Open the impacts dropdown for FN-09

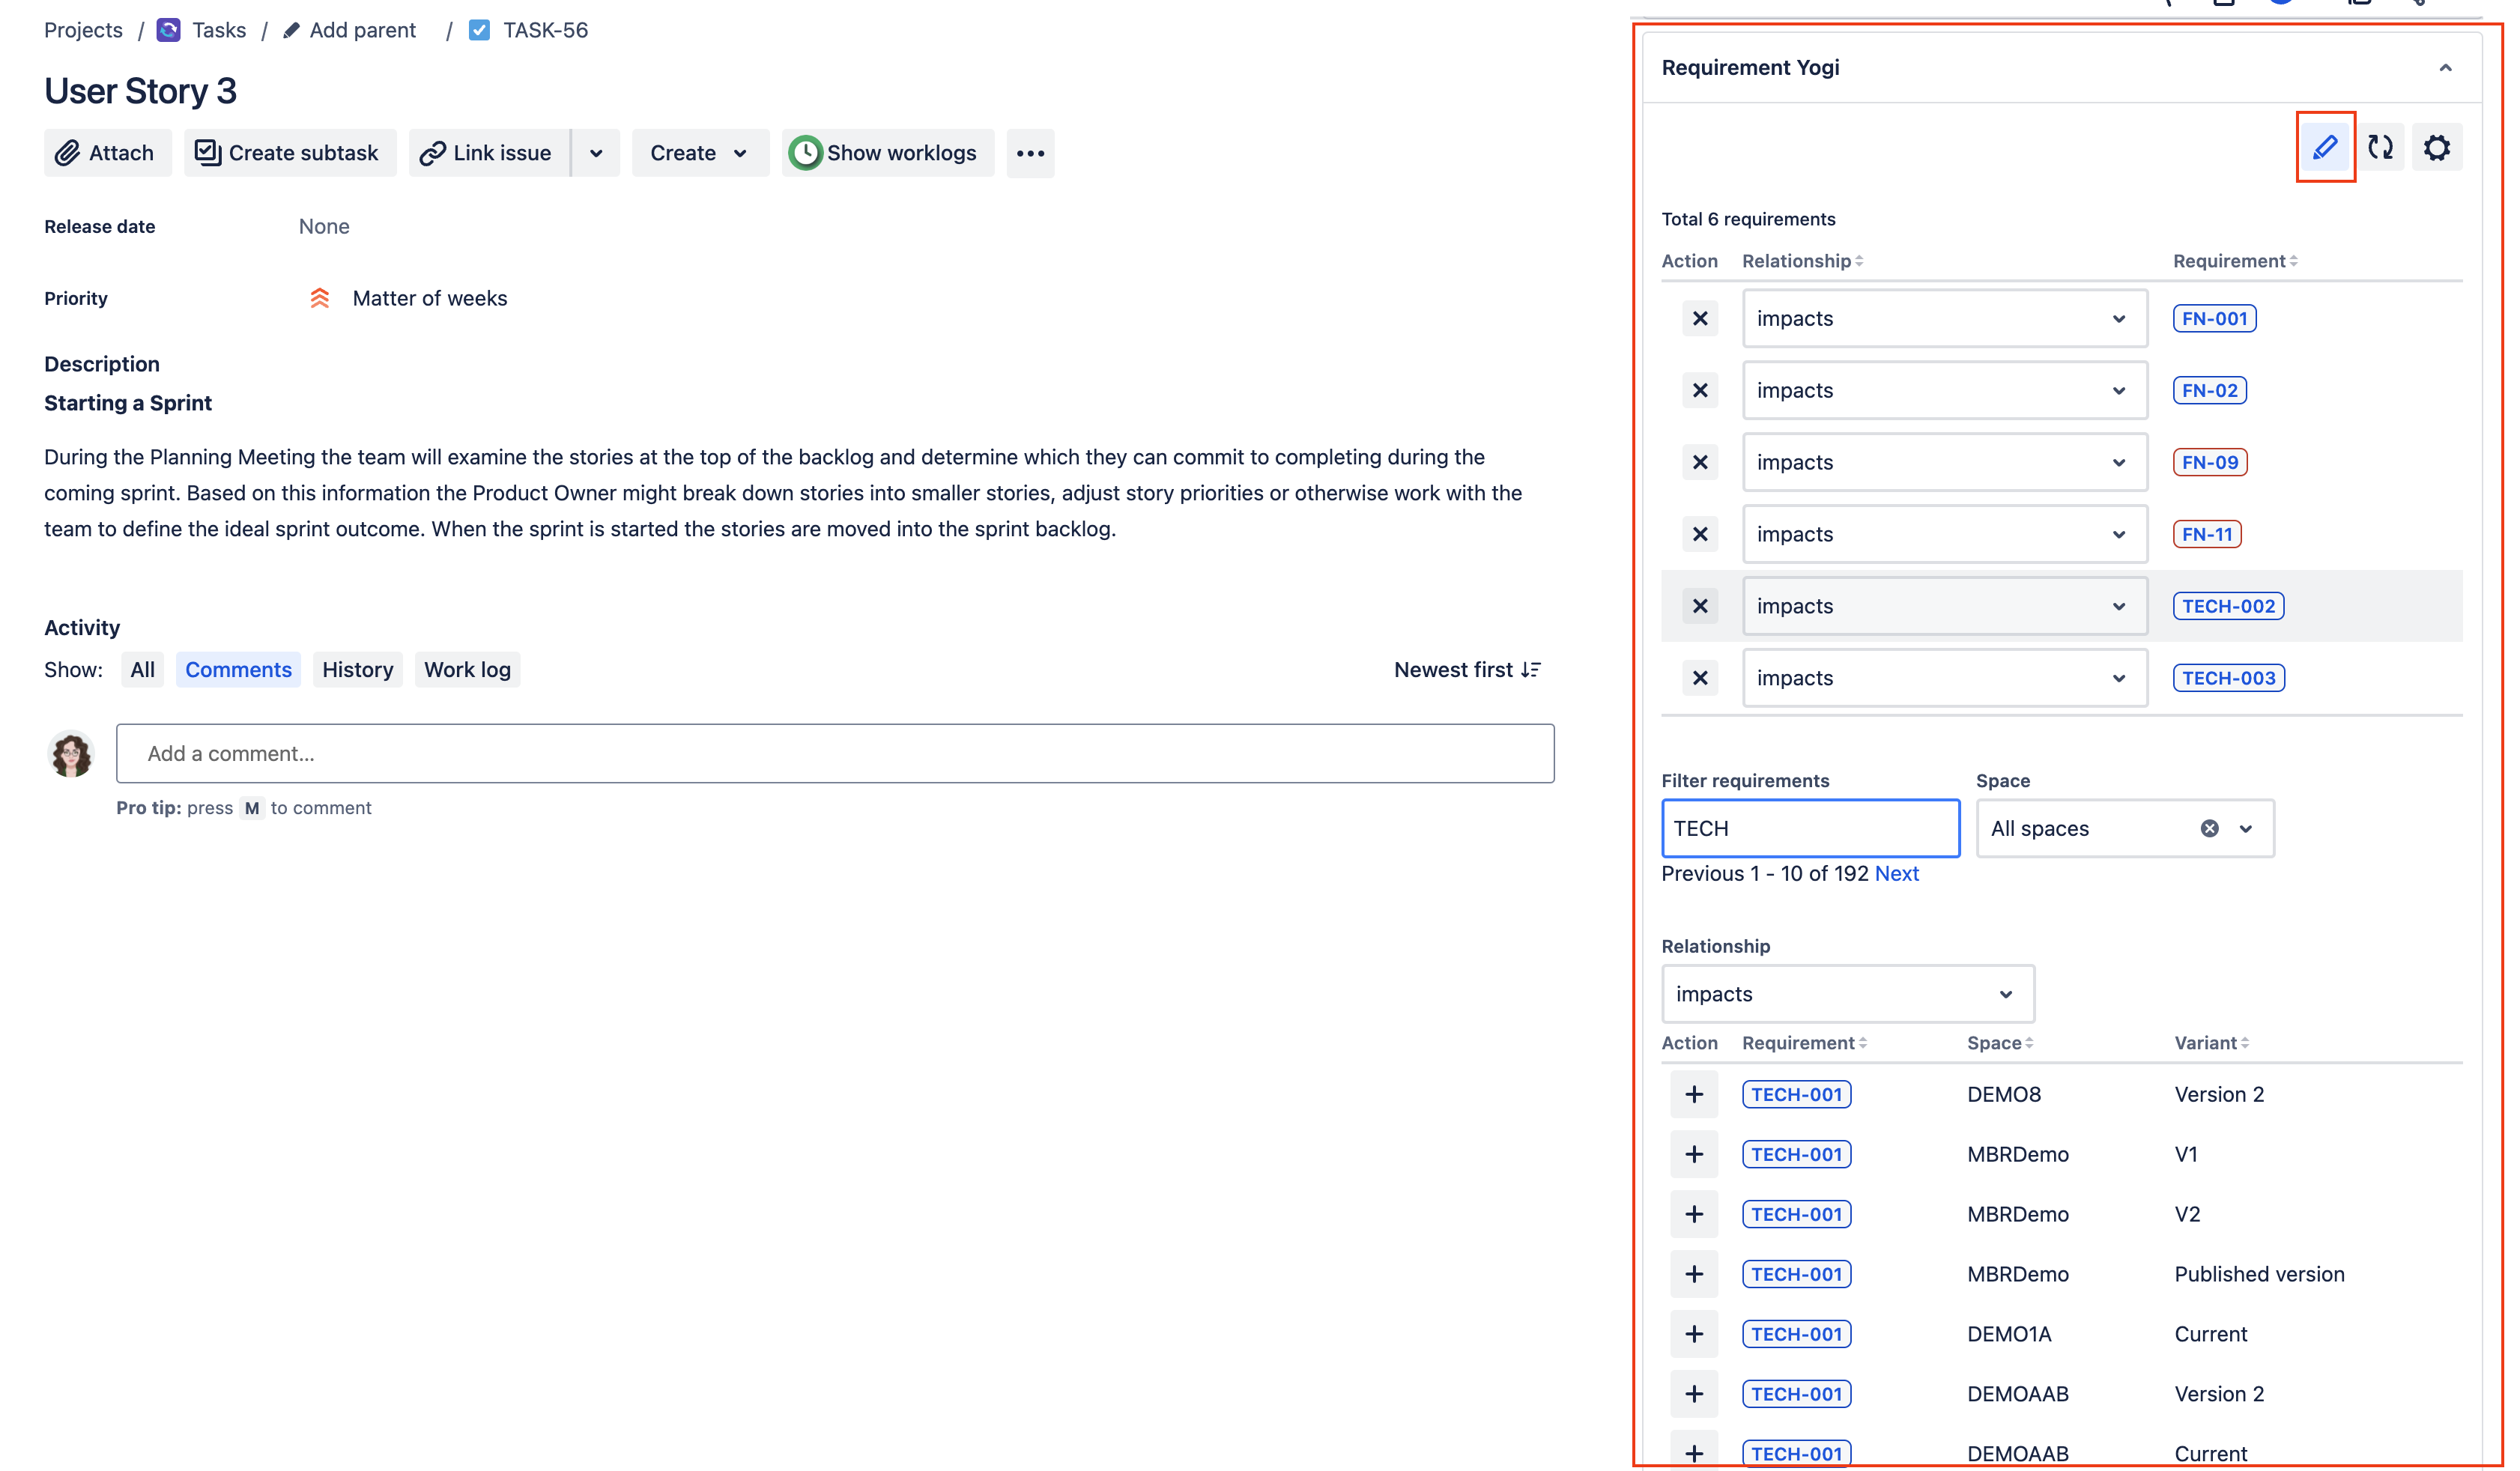coord(2119,462)
